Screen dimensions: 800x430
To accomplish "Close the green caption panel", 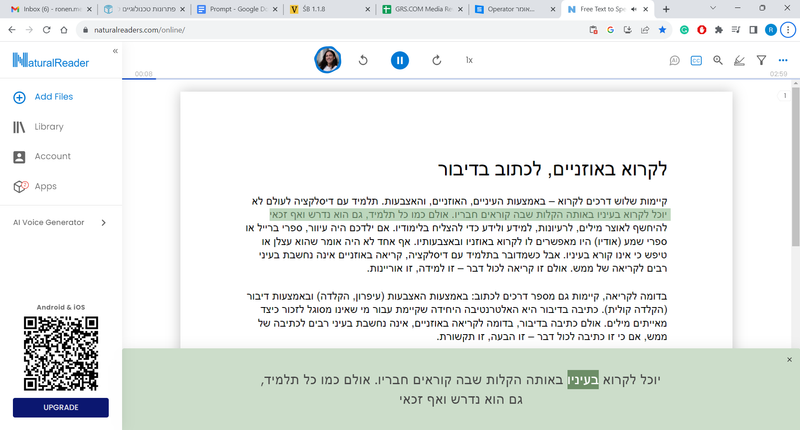I will 789,360.
